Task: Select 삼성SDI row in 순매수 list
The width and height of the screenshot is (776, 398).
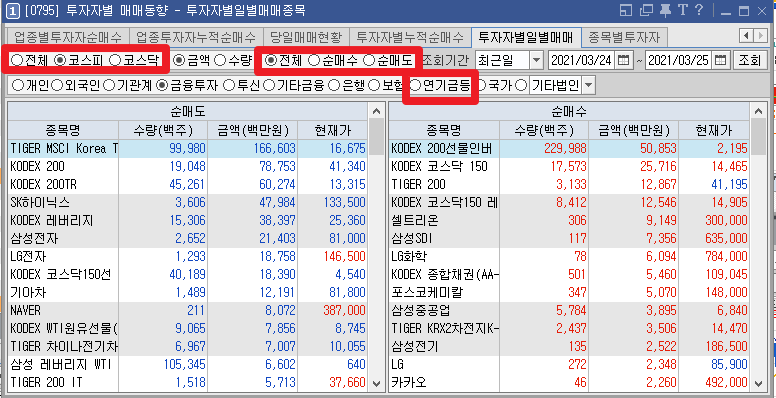Action: click(x=569, y=239)
